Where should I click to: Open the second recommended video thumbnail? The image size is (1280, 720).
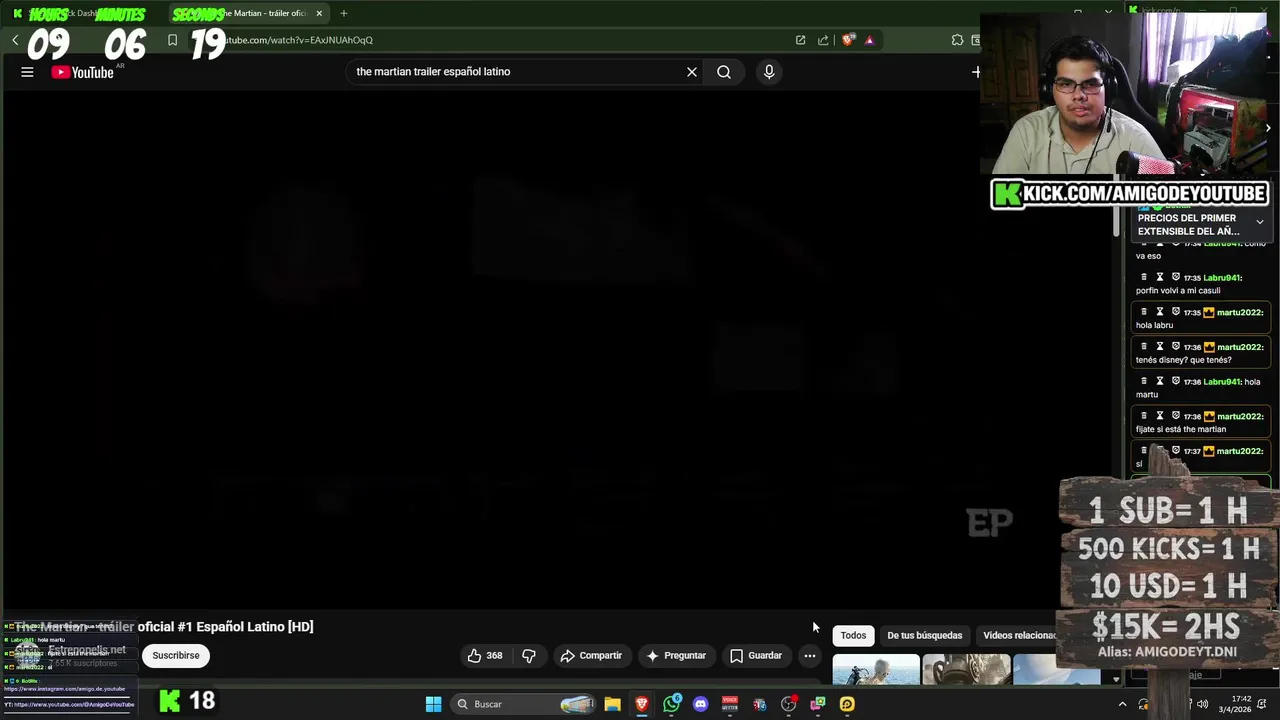point(967,669)
